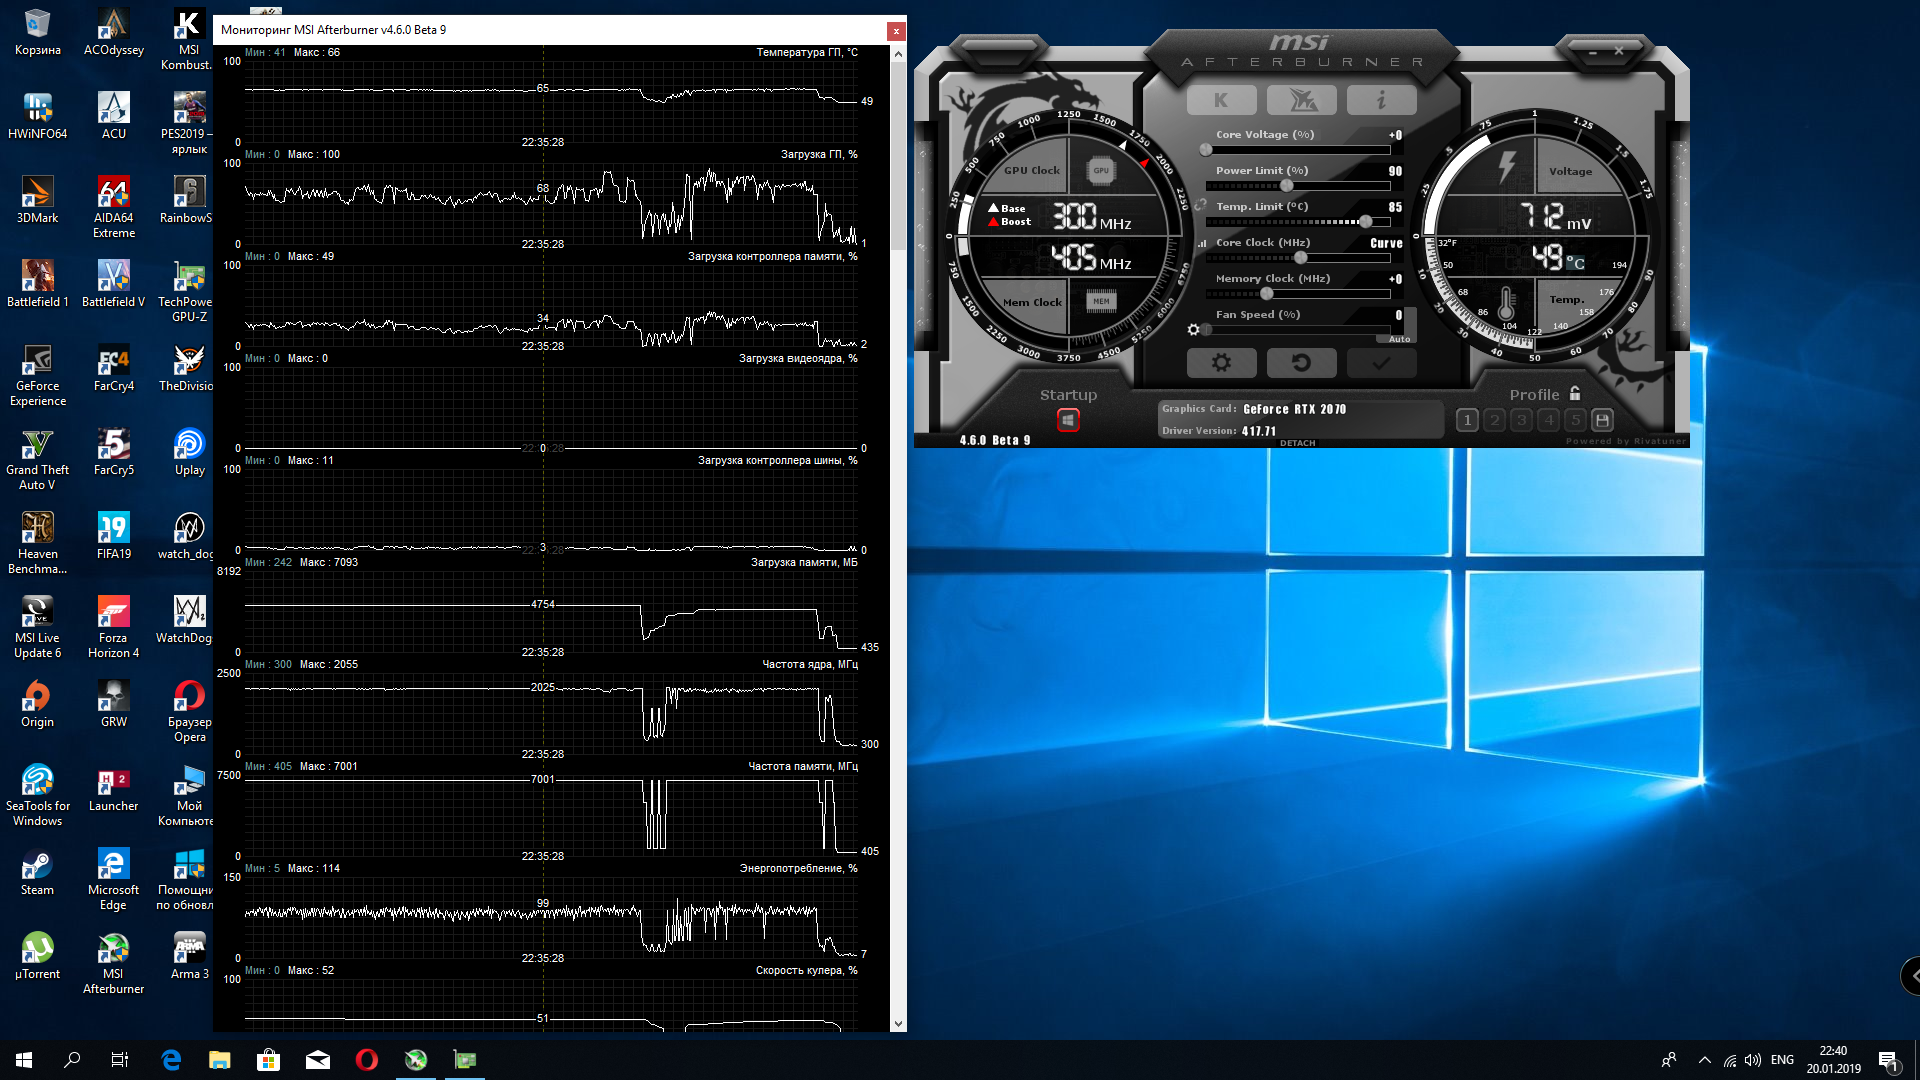This screenshot has width=1920, height=1080.
Task: Apply settings with the checkmark button
Action: coord(1381,363)
